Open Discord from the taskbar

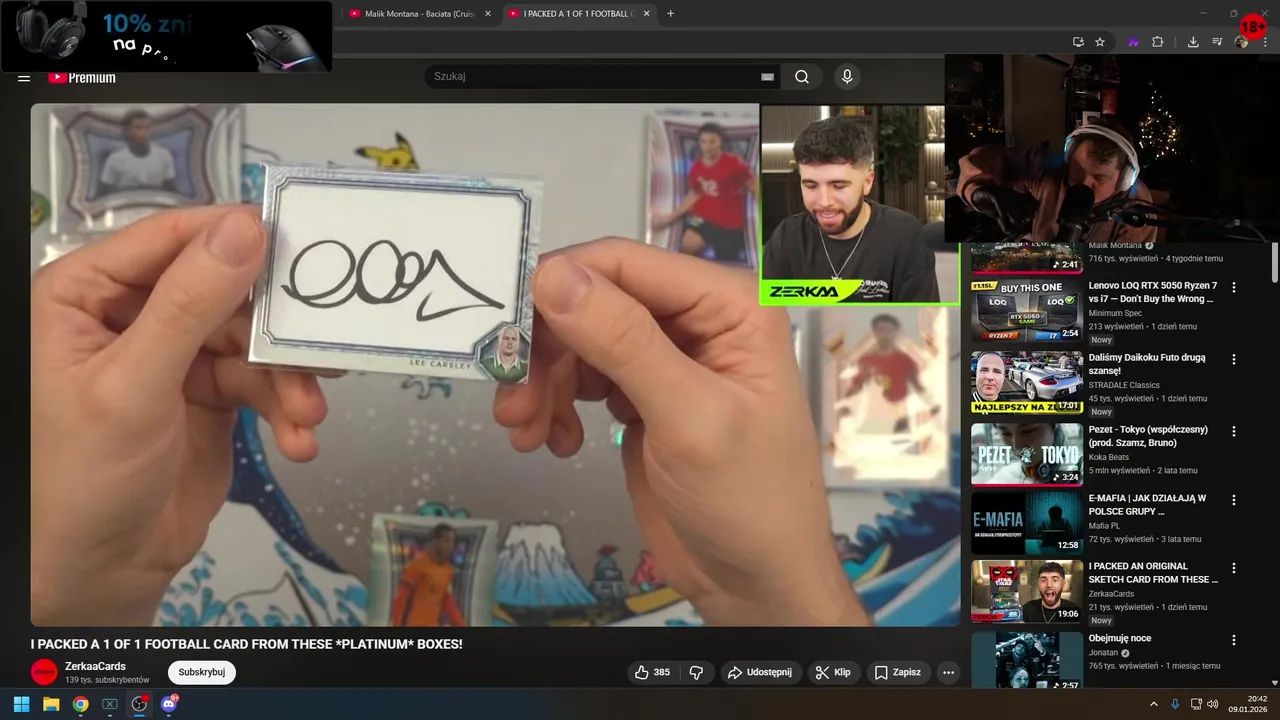(x=169, y=704)
